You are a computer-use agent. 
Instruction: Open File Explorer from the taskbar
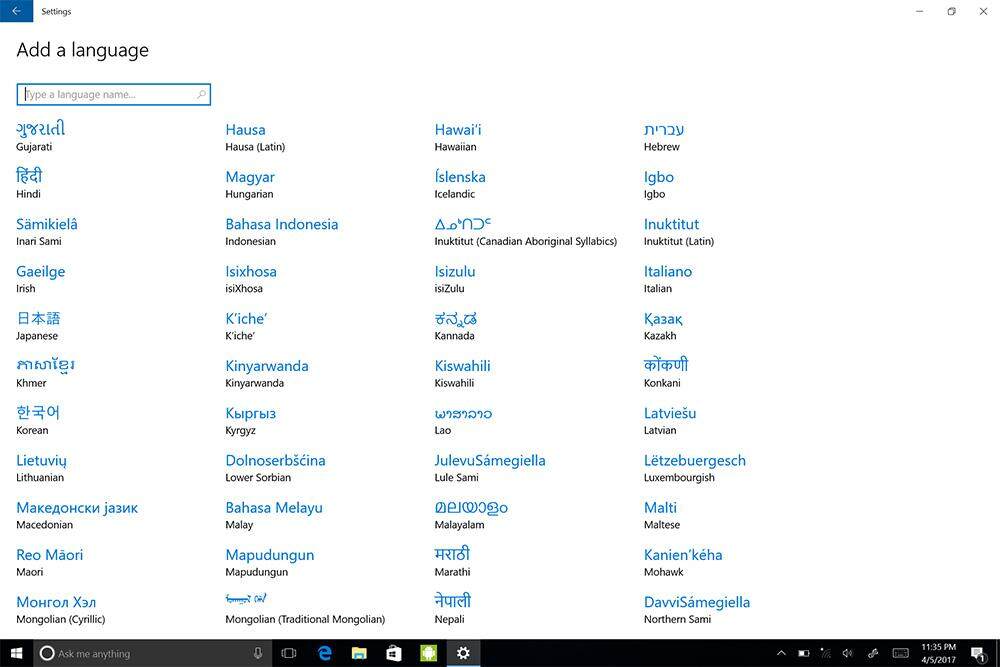pos(359,653)
